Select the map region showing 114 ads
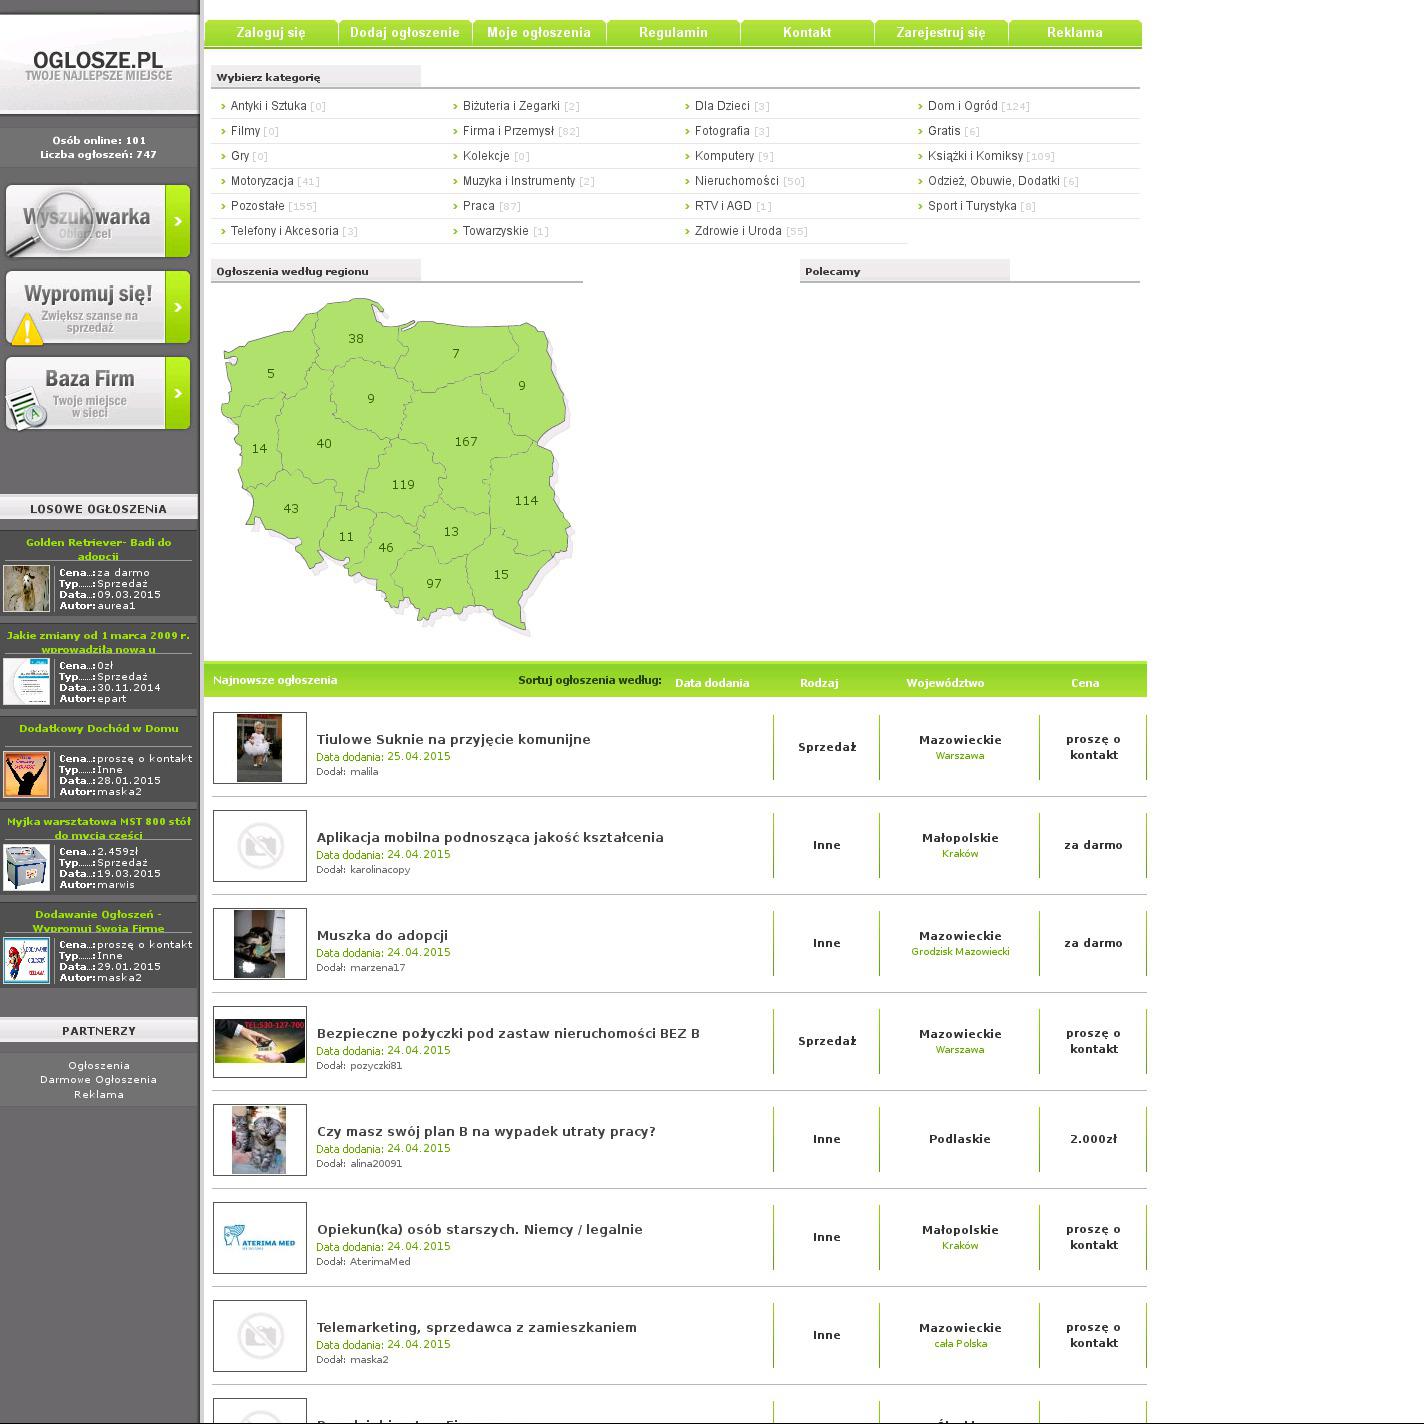1424x1424 pixels. (526, 500)
